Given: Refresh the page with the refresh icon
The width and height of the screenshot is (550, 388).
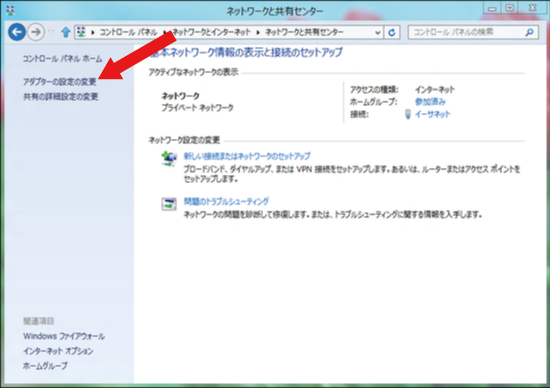Looking at the screenshot, I should point(392,32).
